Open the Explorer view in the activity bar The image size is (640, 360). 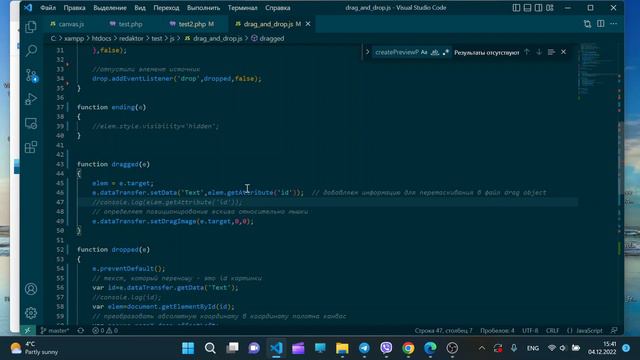pos(31,27)
